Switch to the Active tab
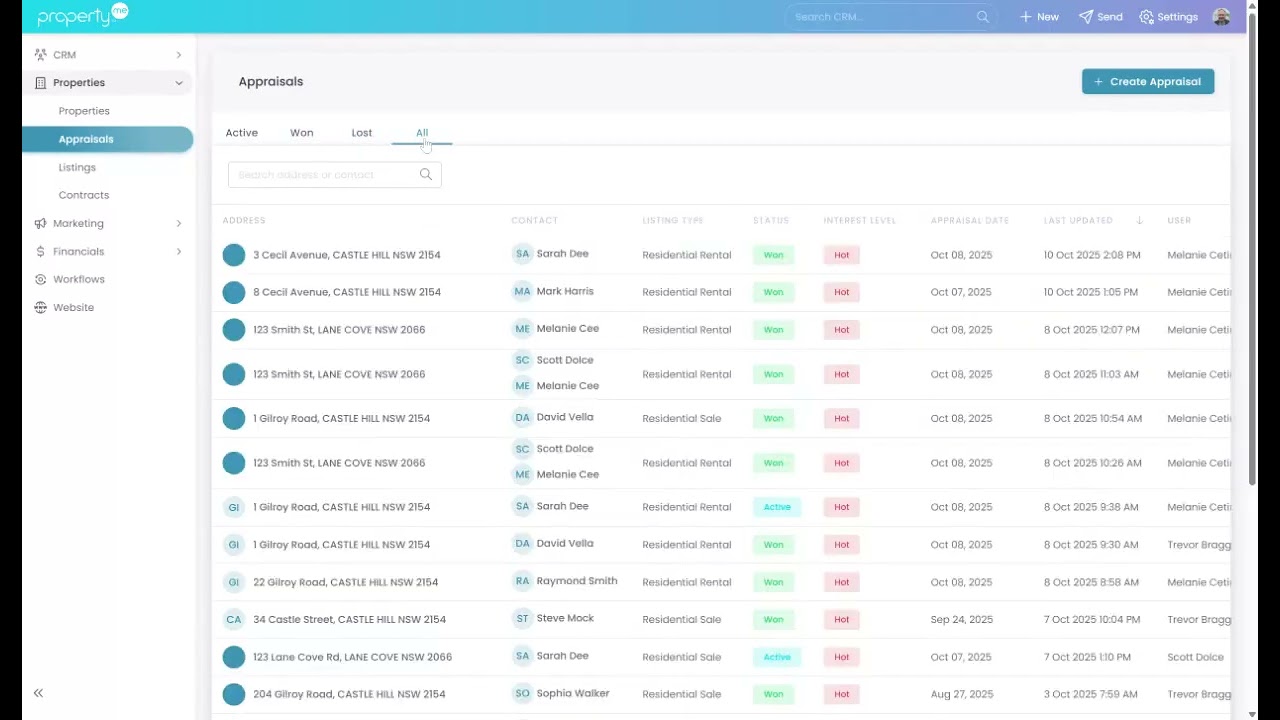 coord(242,133)
